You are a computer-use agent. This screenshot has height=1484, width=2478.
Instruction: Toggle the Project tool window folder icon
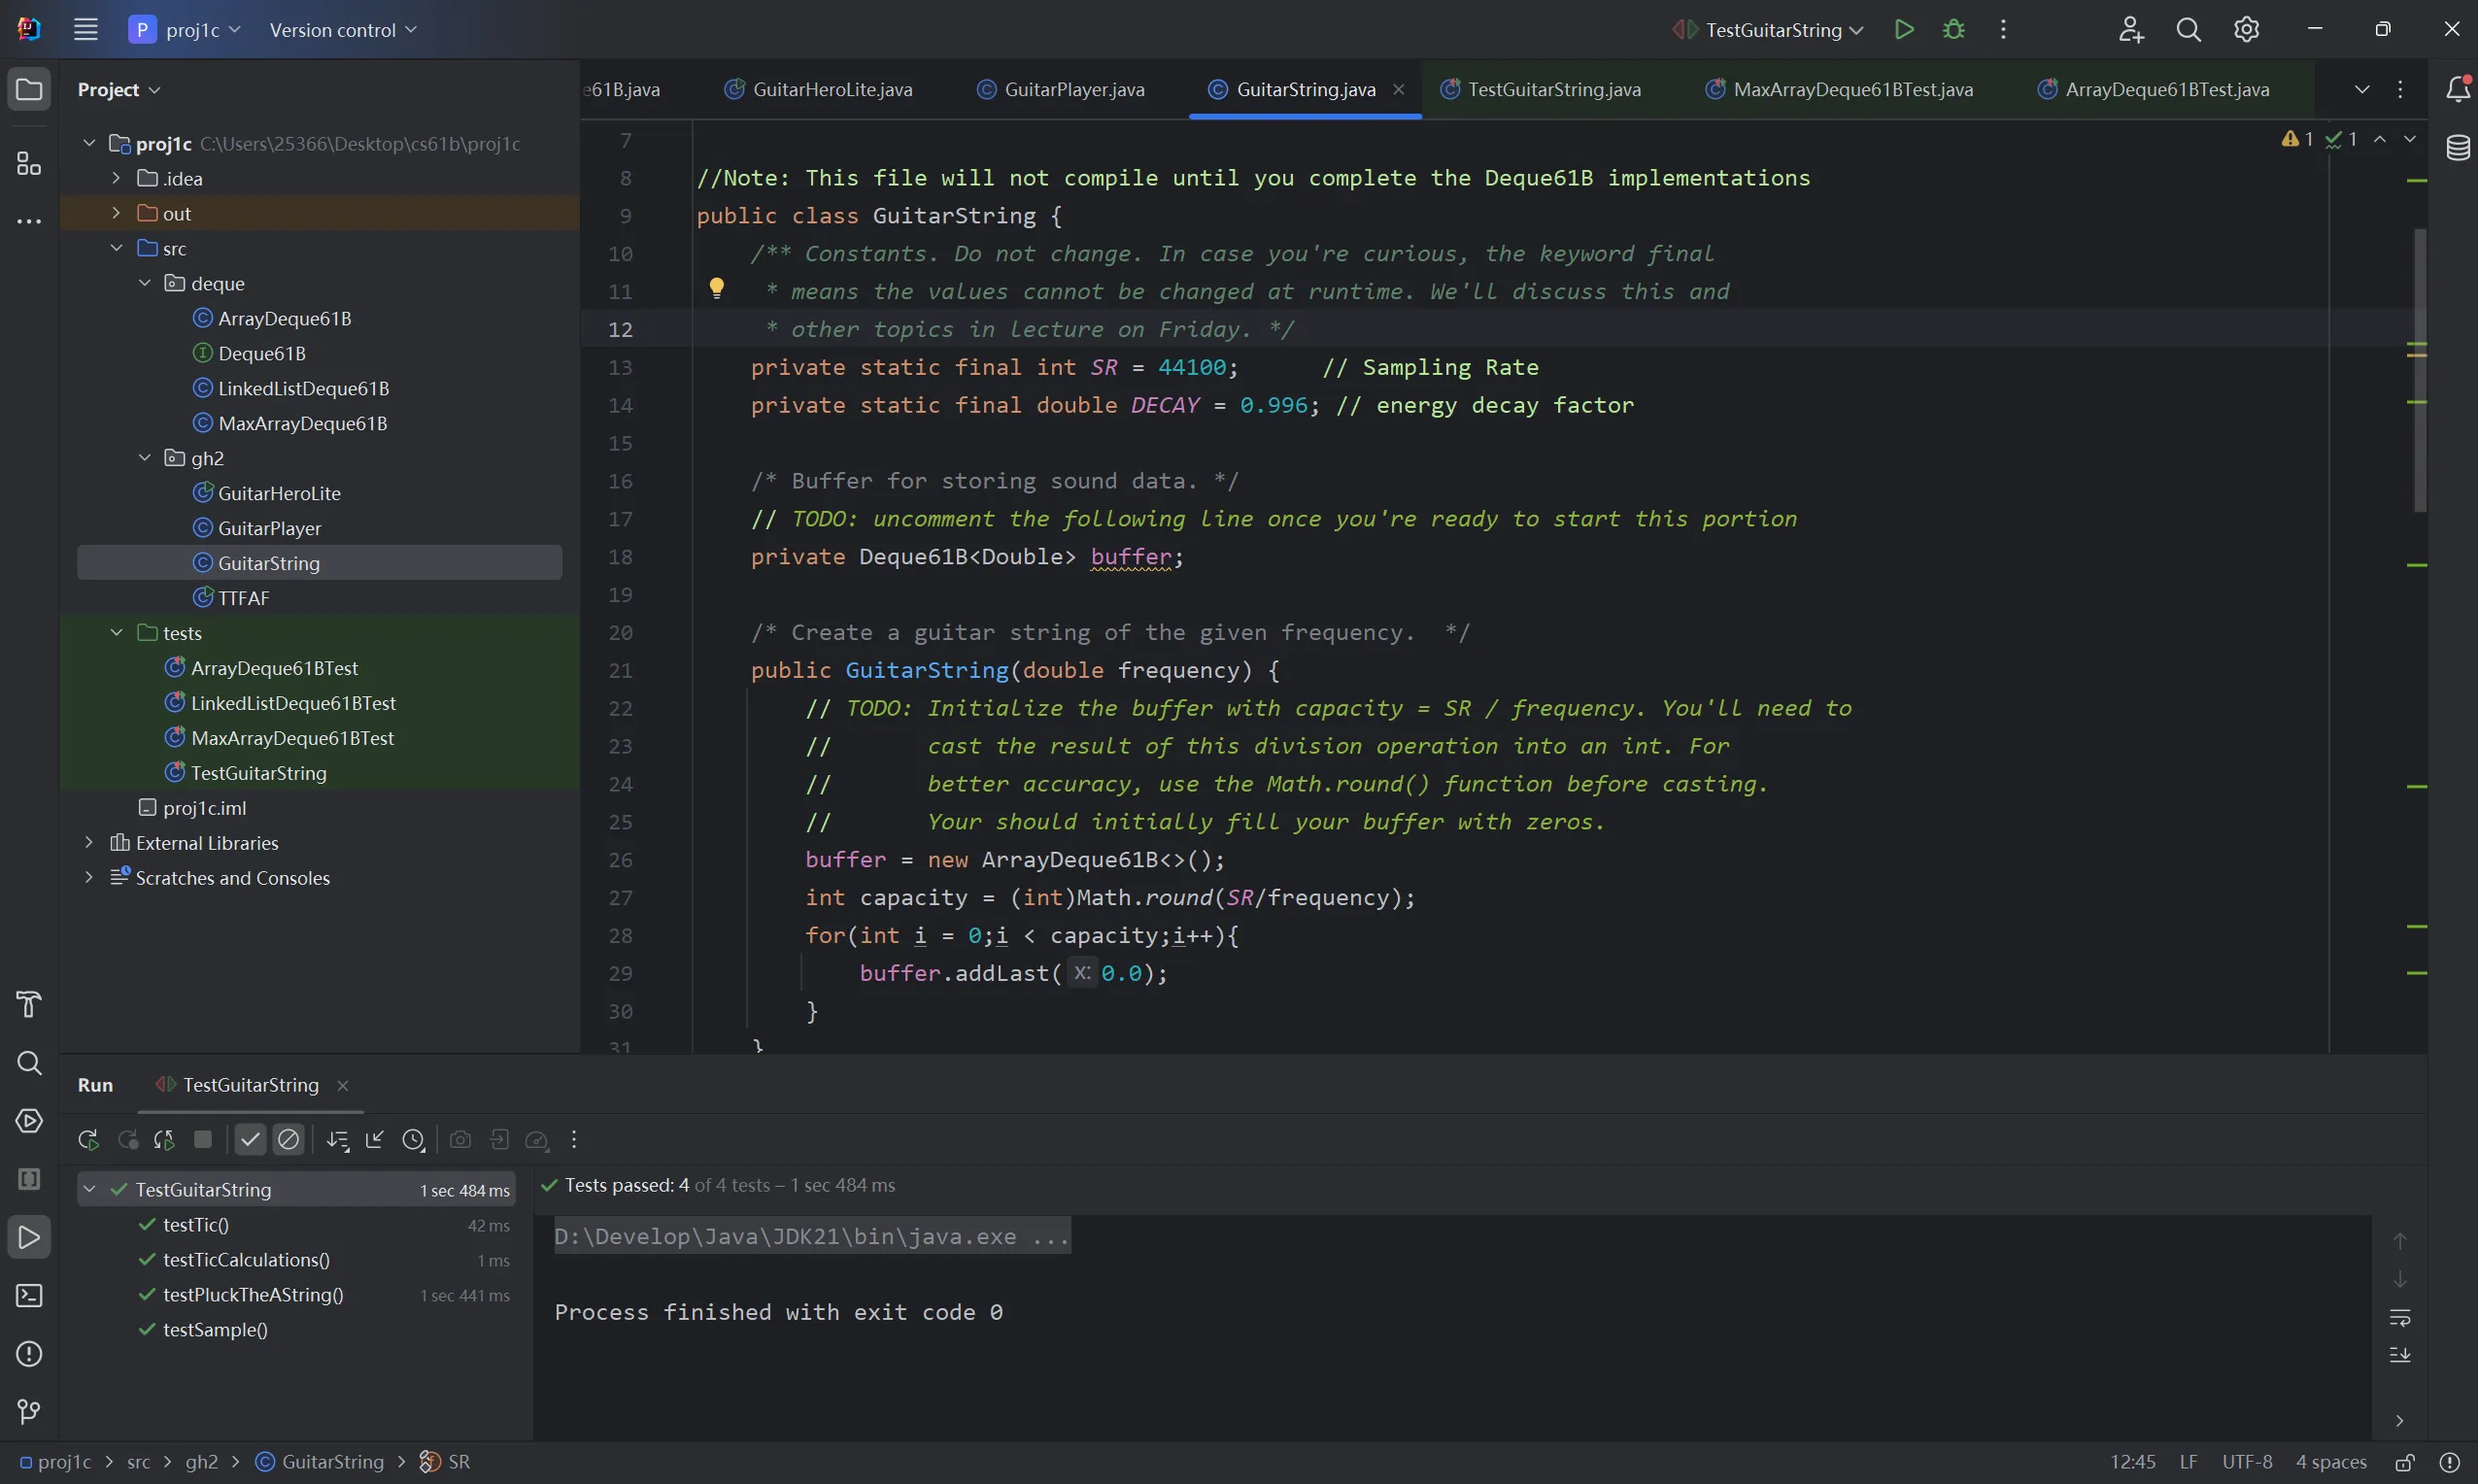point(29,89)
